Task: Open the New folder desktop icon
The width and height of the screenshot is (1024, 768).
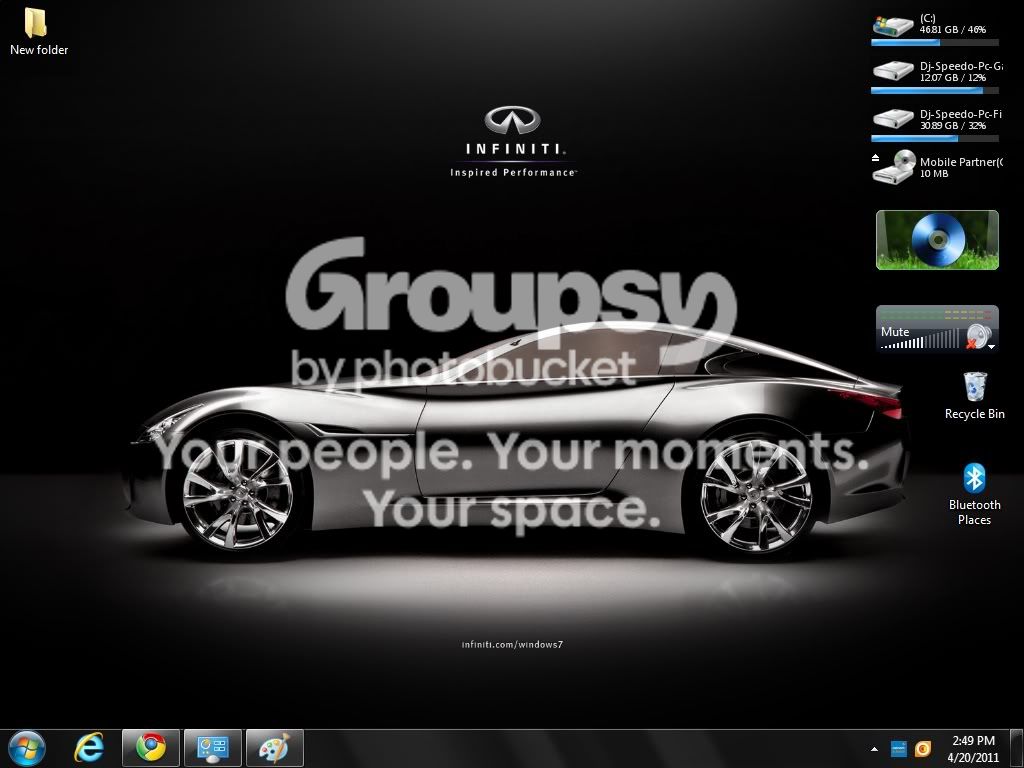Action: (38, 31)
